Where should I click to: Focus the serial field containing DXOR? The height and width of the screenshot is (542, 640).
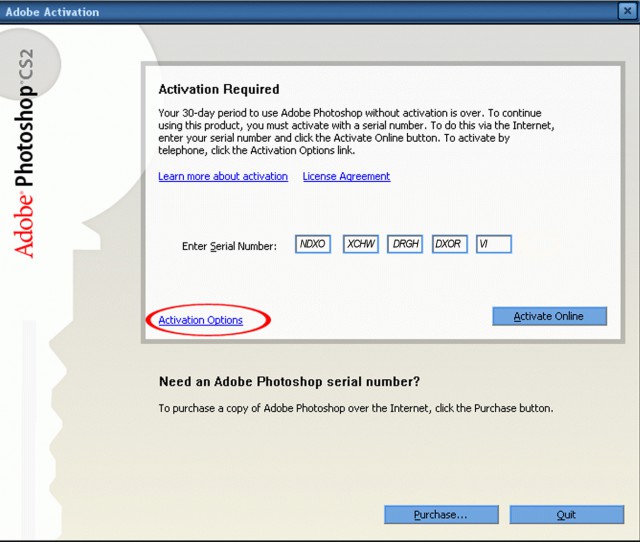tap(450, 244)
